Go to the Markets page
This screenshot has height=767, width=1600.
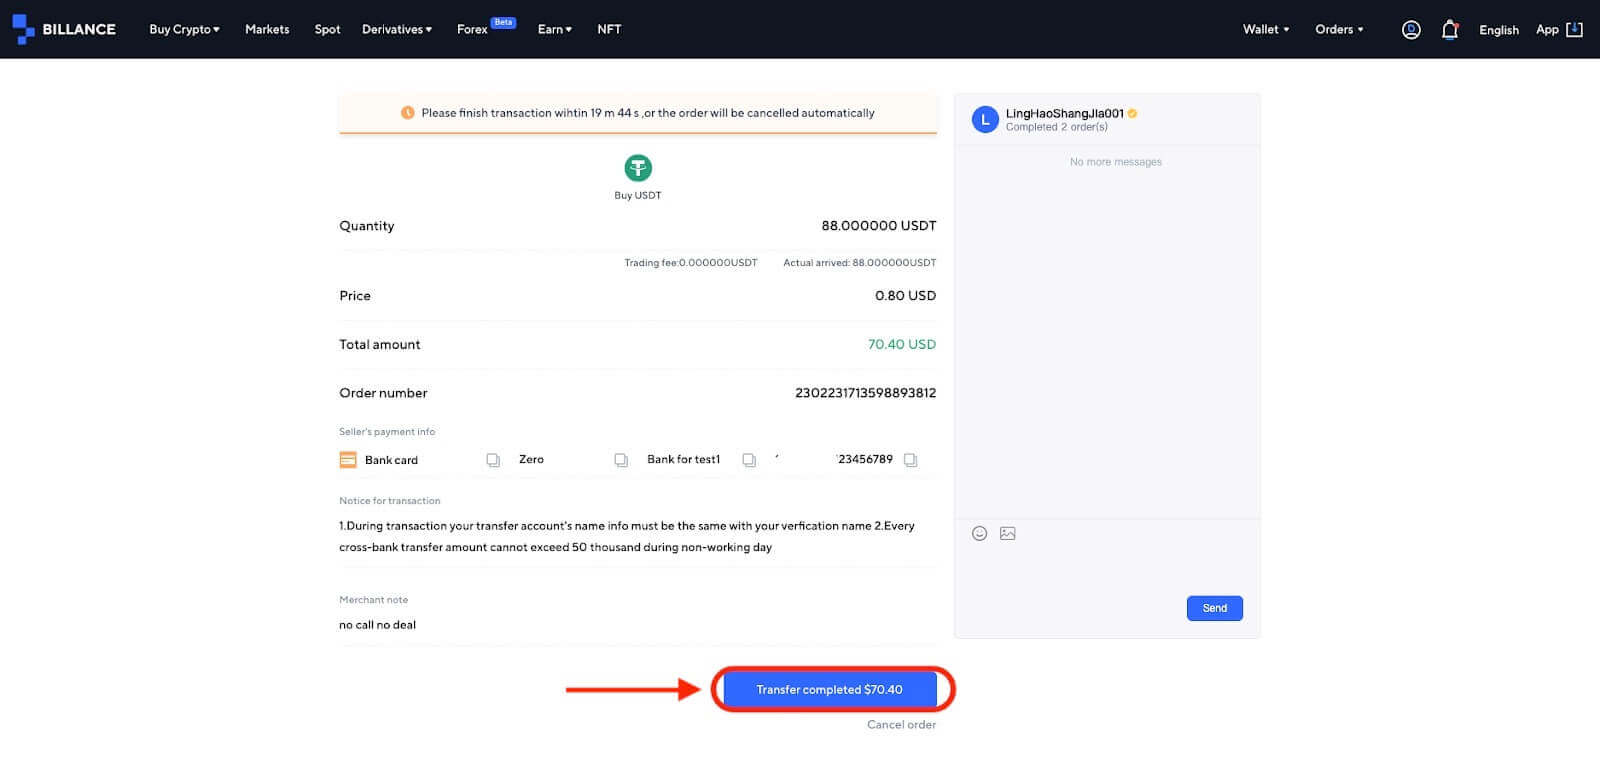click(267, 29)
